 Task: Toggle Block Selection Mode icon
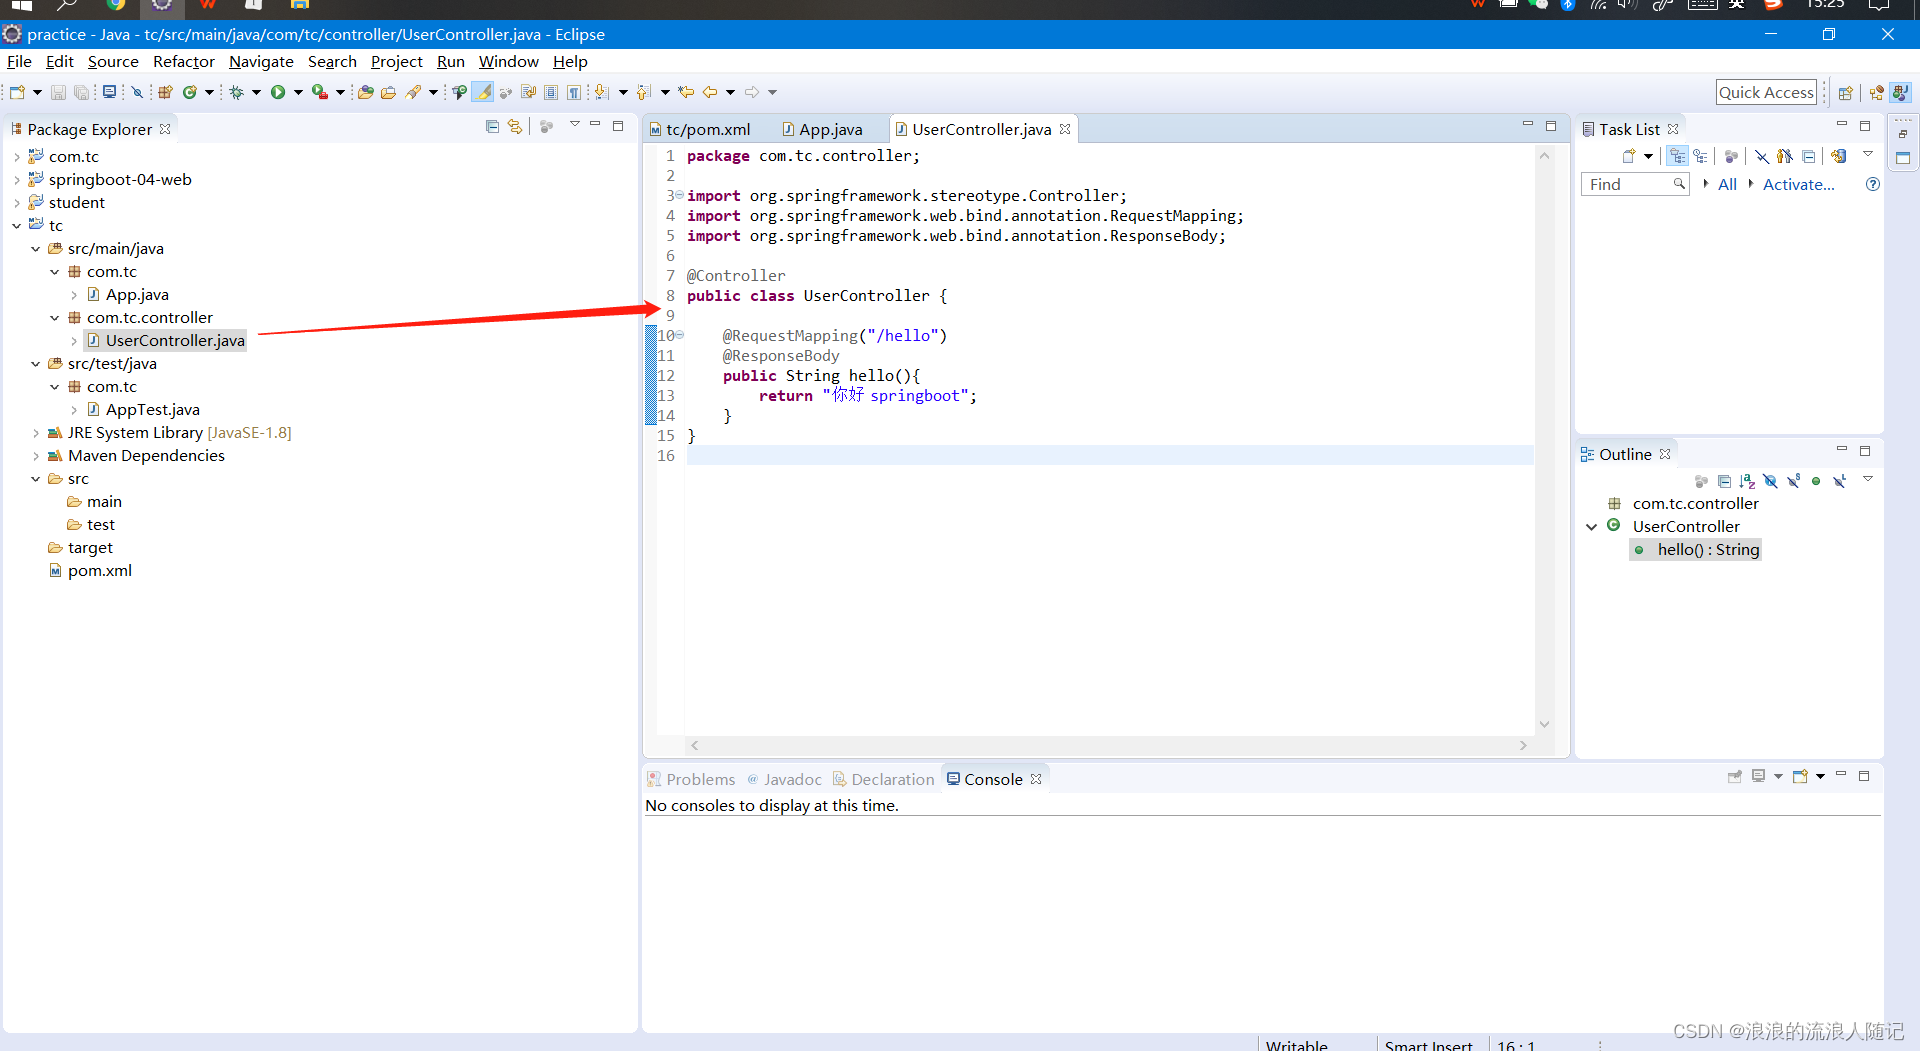[x=551, y=92]
